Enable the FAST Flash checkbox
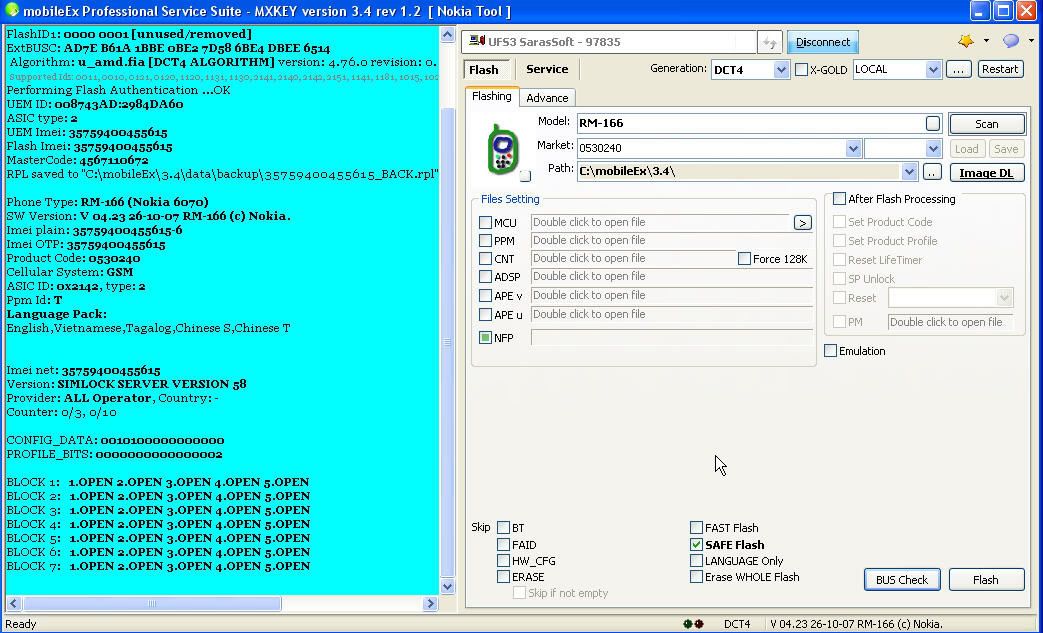 [696, 527]
